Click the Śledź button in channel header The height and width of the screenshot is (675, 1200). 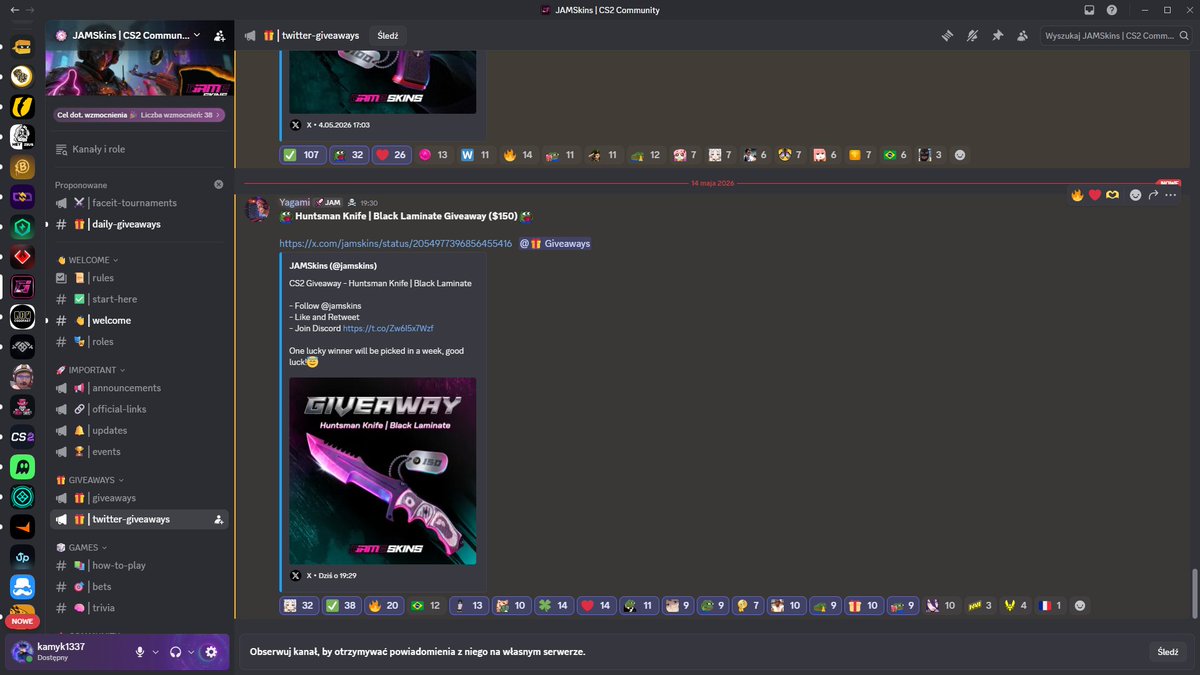(x=388, y=35)
